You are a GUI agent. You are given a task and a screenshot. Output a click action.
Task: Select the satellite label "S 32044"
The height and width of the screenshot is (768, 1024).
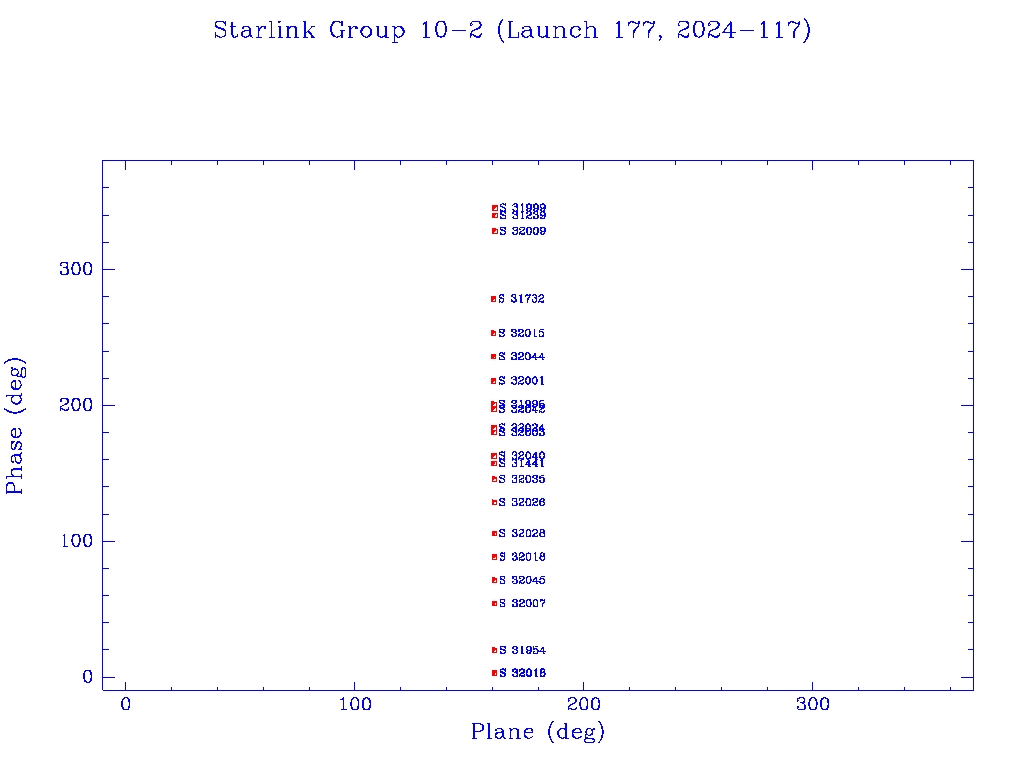click(521, 357)
